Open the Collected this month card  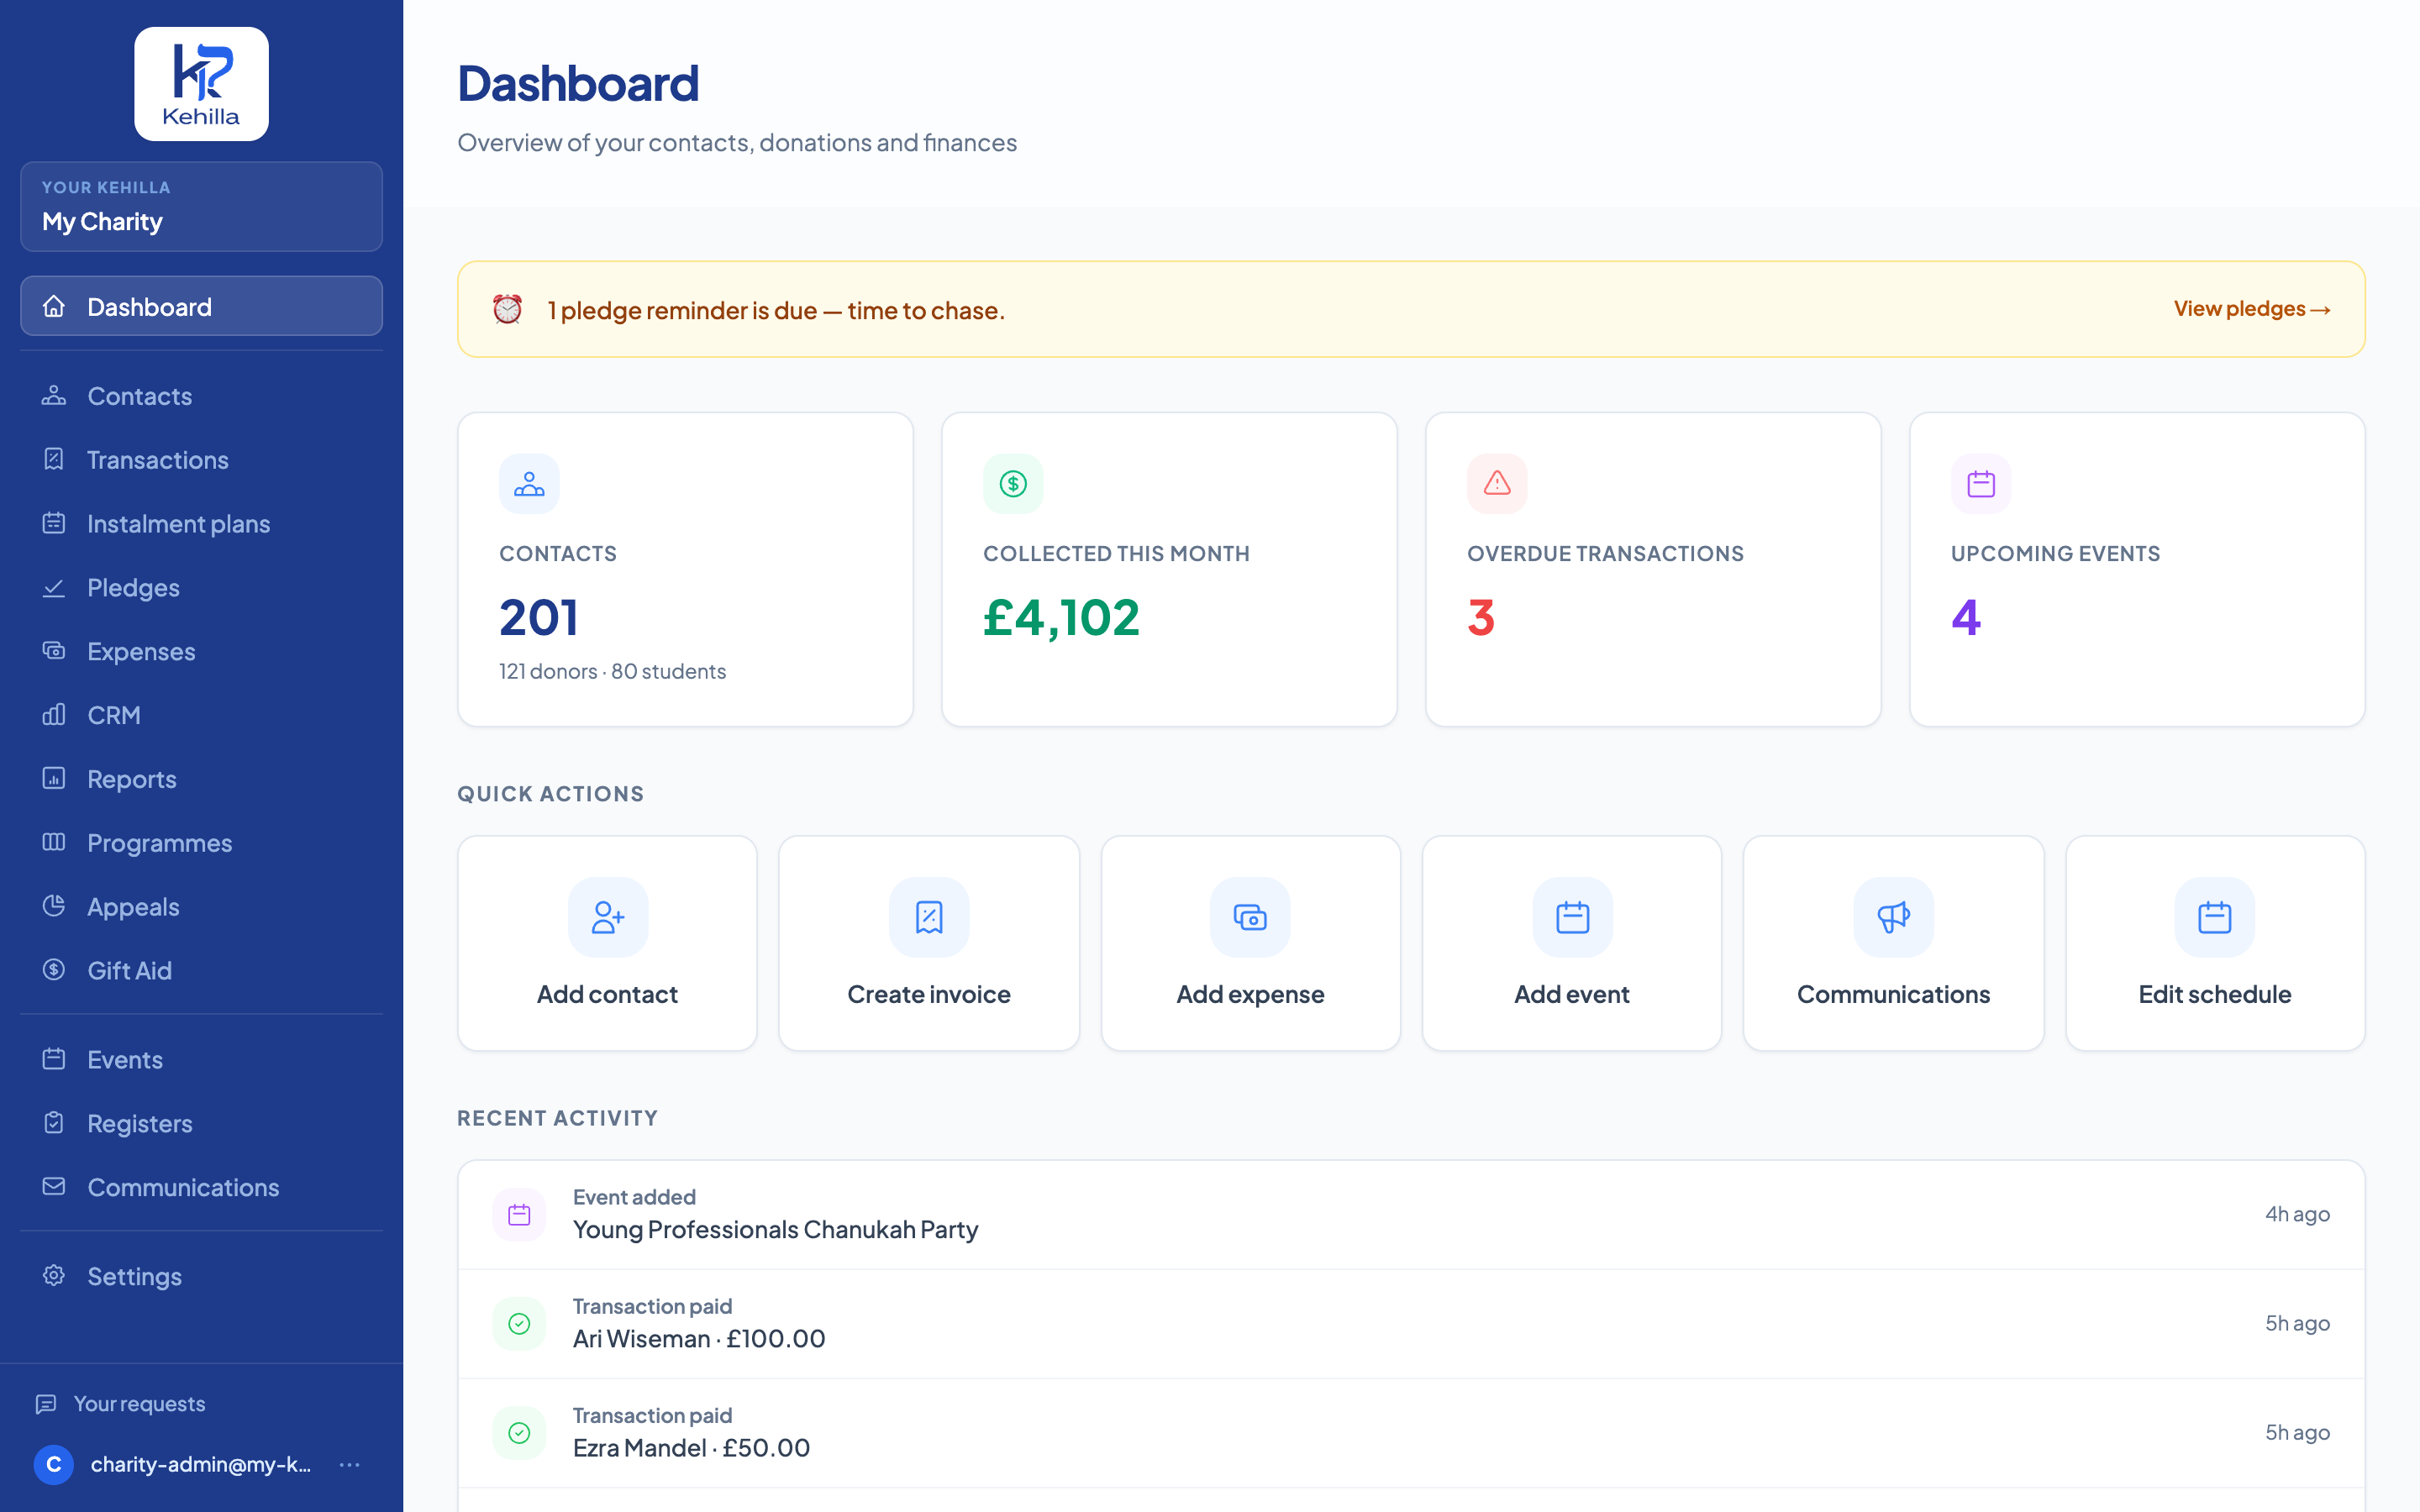pos(1169,569)
